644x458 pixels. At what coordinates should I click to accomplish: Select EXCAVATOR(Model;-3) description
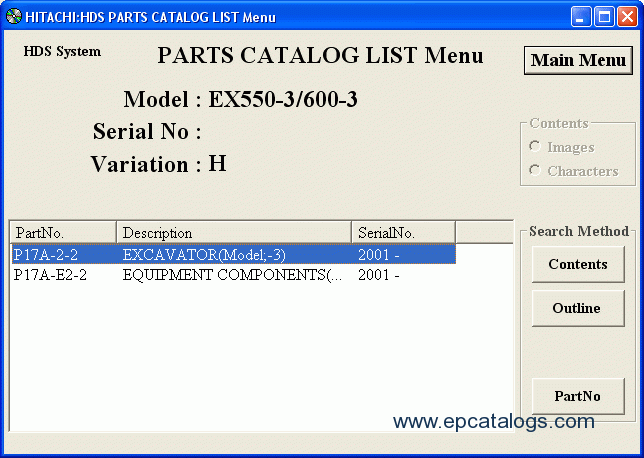(204, 255)
